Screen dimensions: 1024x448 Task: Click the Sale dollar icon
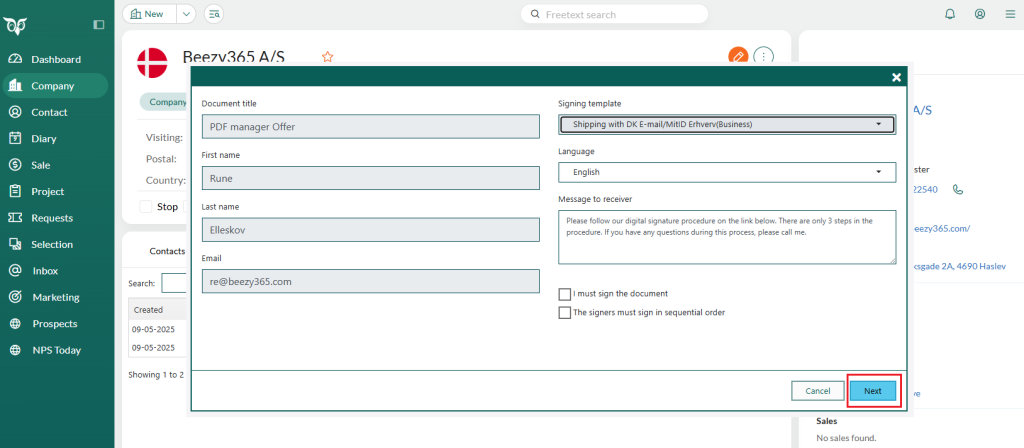(x=16, y=165)
